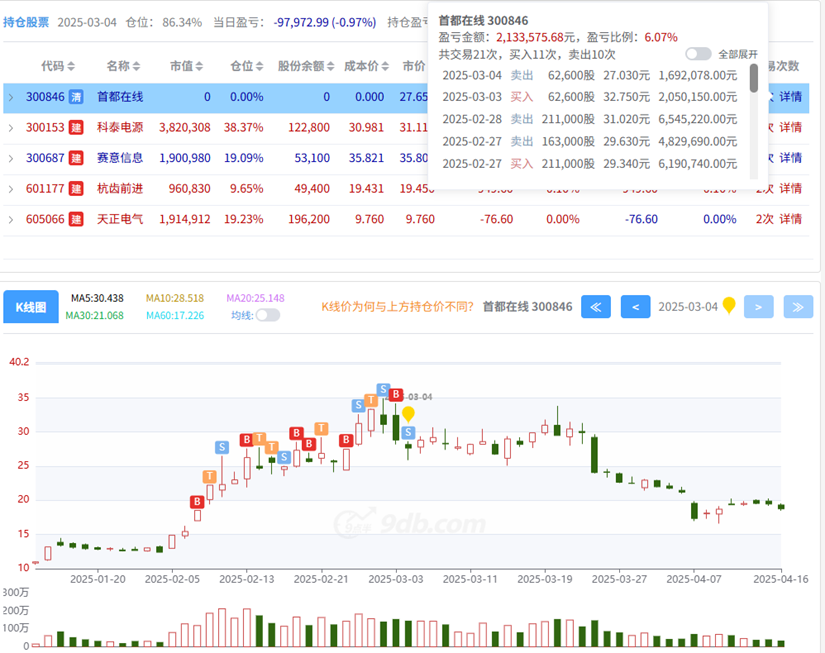Image resolution: width=825 pixels, height=653 pixels.
Task: Open 详情 for 杭齿前进 row
Action: pyautogui.click(x=790, y=189)
